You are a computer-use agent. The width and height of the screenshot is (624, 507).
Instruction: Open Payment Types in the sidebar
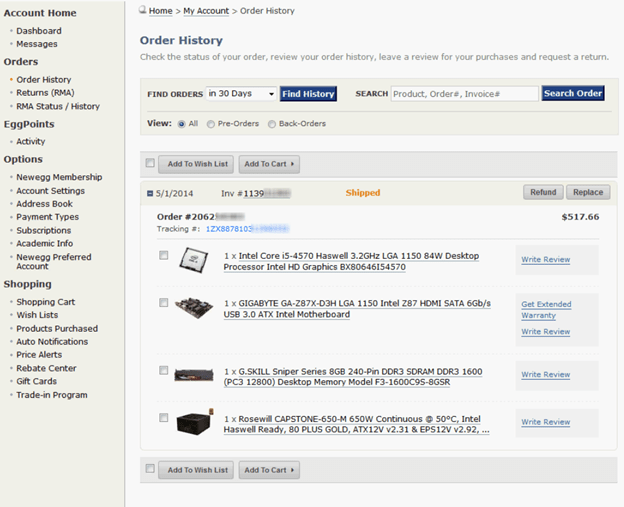pyautogui.click(x=48, y=217)
